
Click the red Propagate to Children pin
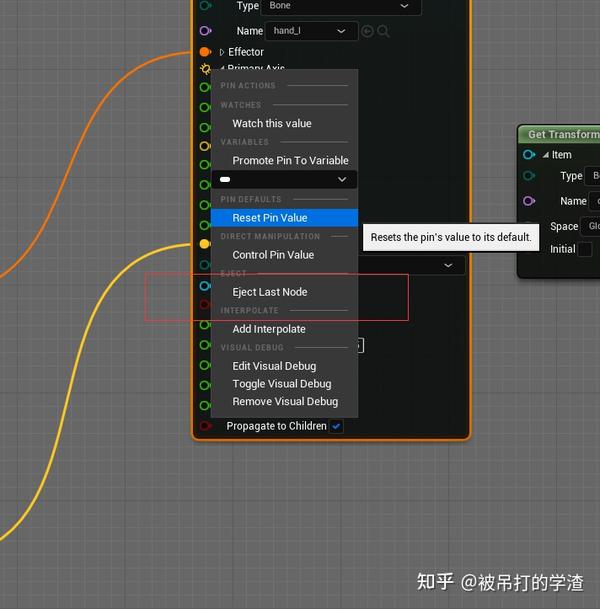point(205,426)
